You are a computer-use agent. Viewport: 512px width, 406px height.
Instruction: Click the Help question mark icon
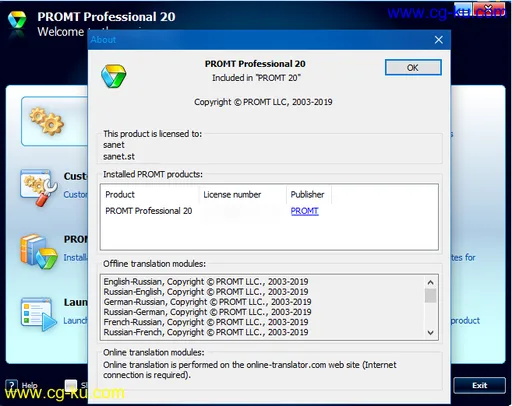click(x=12, y=386)
